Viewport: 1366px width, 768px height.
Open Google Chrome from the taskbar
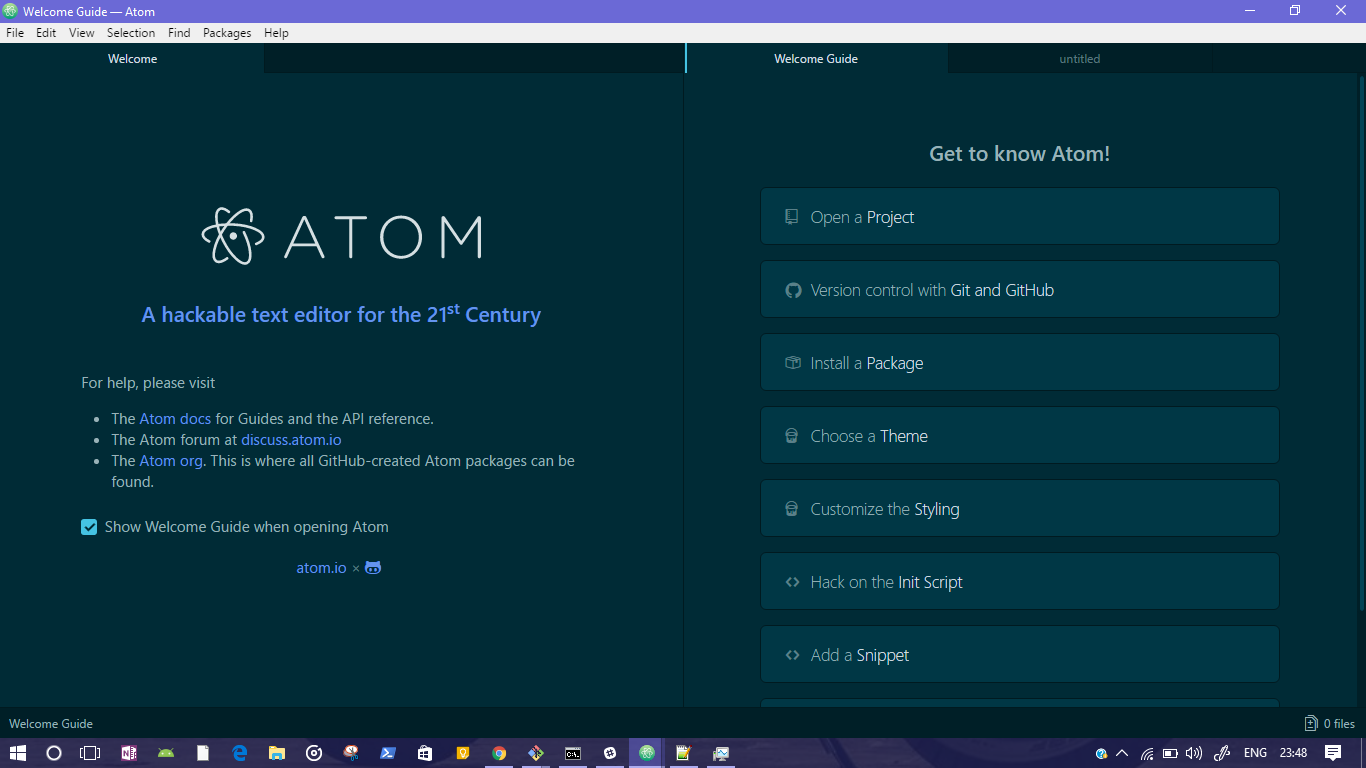coord(499,753)
